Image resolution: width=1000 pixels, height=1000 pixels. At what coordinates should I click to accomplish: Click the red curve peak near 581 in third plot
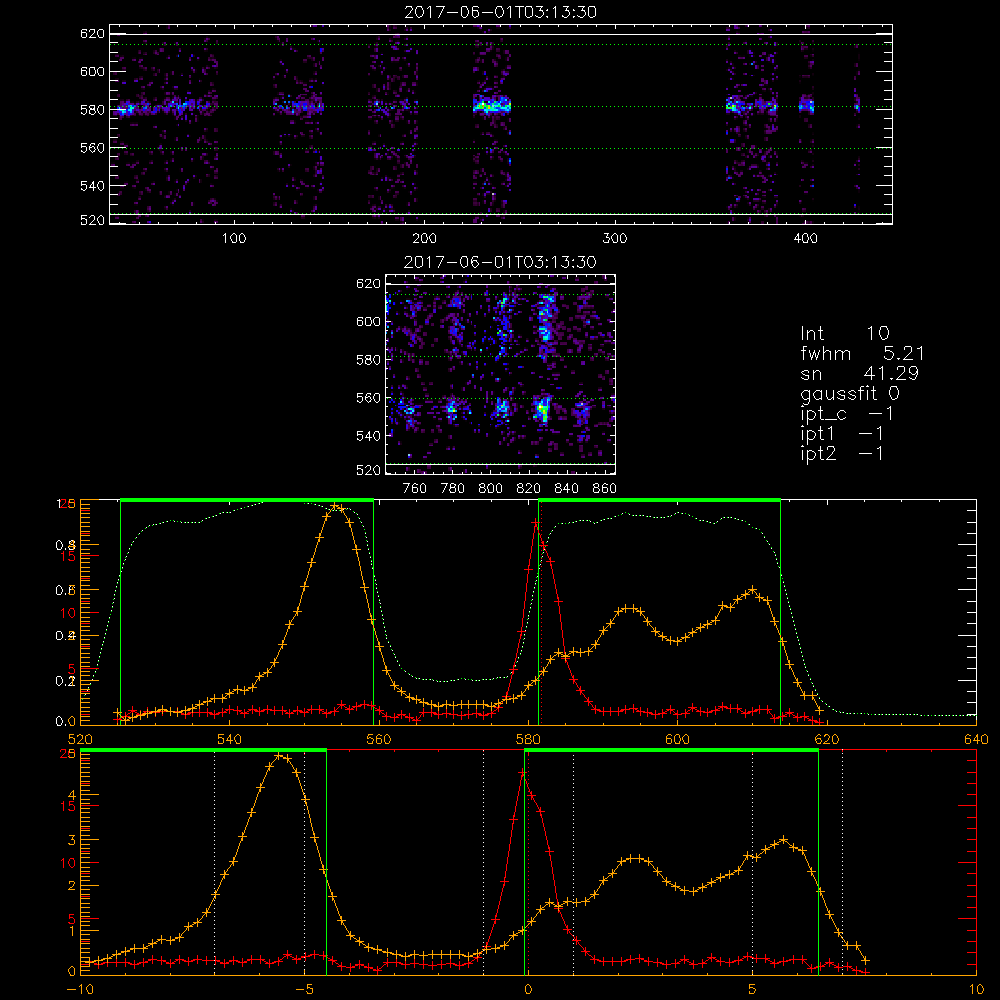click(x=536, y=524)
